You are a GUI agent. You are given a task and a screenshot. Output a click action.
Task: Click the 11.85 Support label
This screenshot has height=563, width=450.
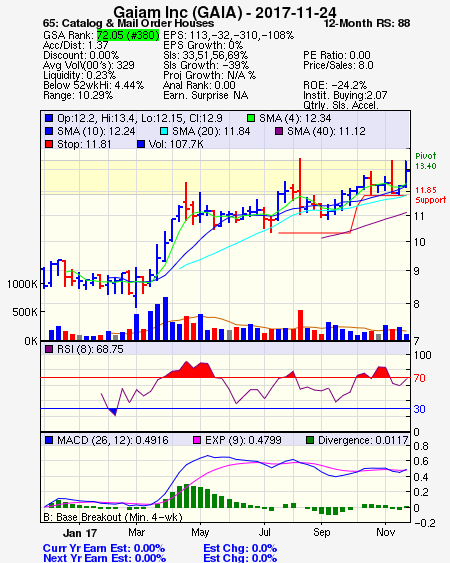tap(430, 195)
